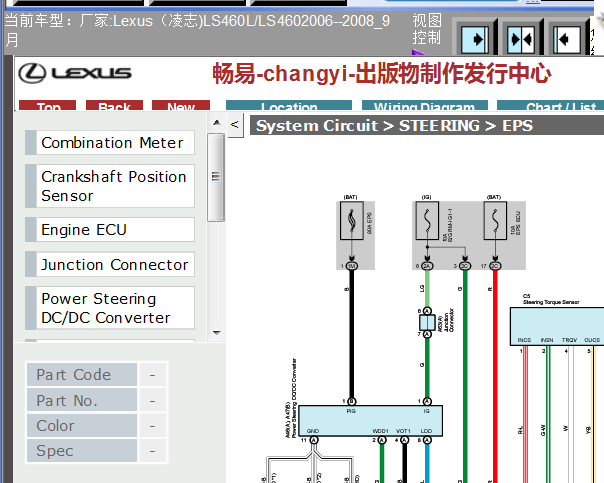Select Power Steering DC/DC Converter item

click(110, 308)
